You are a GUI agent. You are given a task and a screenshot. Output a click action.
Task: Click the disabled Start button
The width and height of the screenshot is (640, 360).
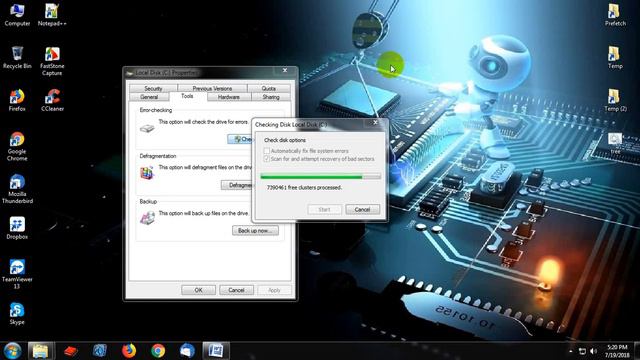[x=324, y=209]
